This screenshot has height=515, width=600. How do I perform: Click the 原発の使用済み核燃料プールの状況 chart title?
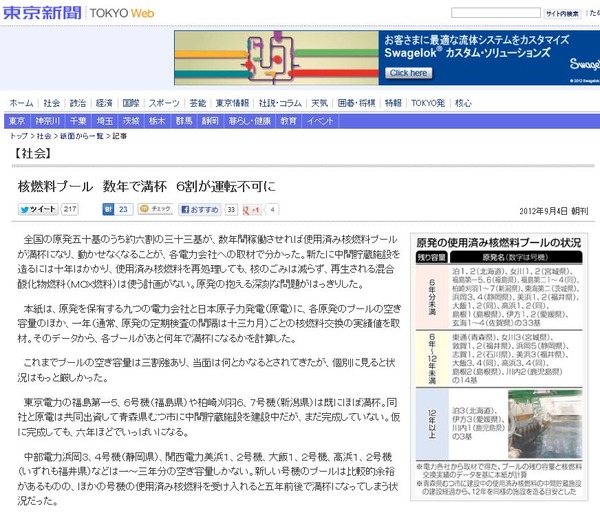(499, 243)
